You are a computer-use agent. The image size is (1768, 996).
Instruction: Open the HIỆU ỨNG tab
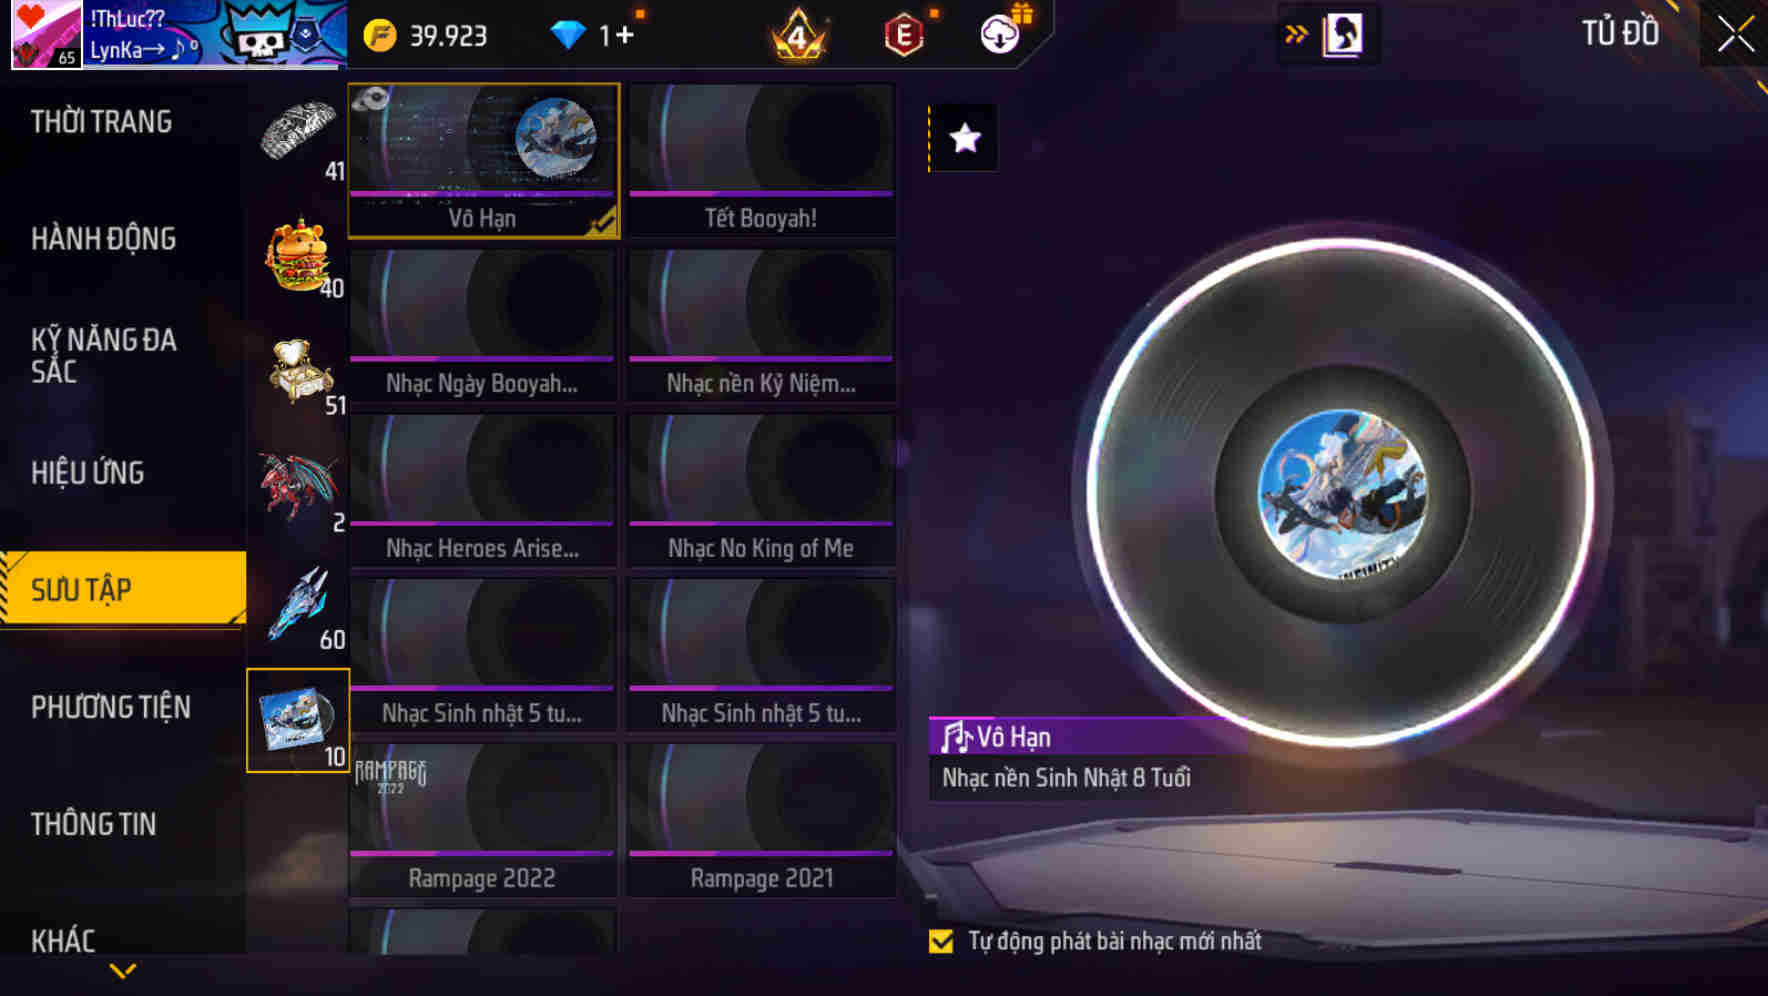point(88,473)
